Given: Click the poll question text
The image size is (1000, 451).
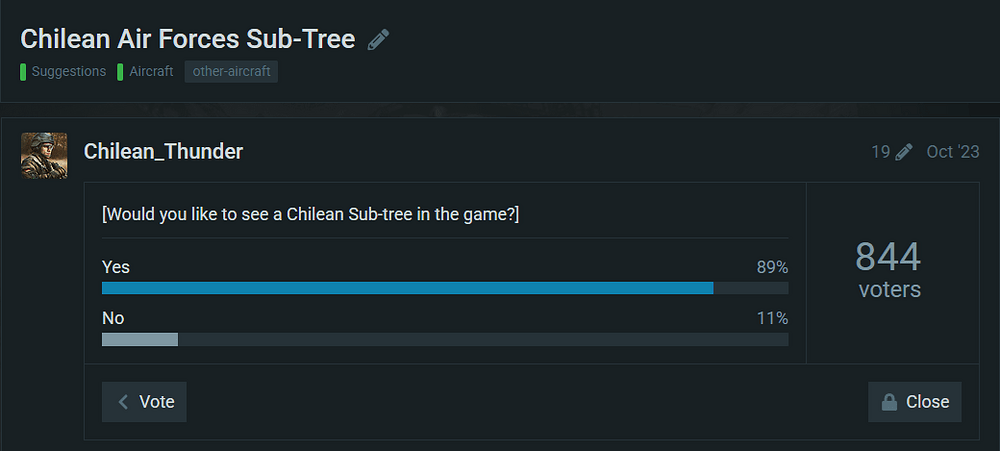Looking at the screenshot, I should (x=310, y=216).
